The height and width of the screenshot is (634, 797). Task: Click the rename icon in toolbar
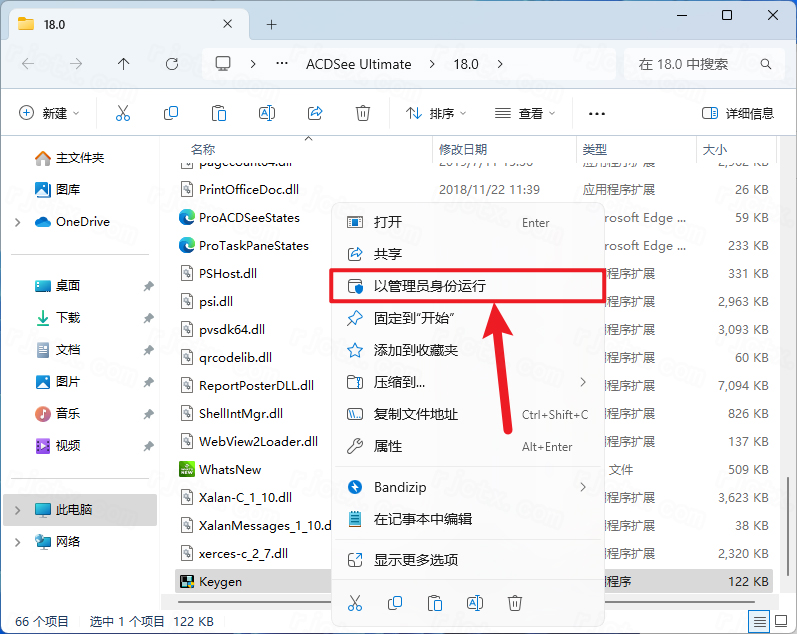tap(267, 113)
